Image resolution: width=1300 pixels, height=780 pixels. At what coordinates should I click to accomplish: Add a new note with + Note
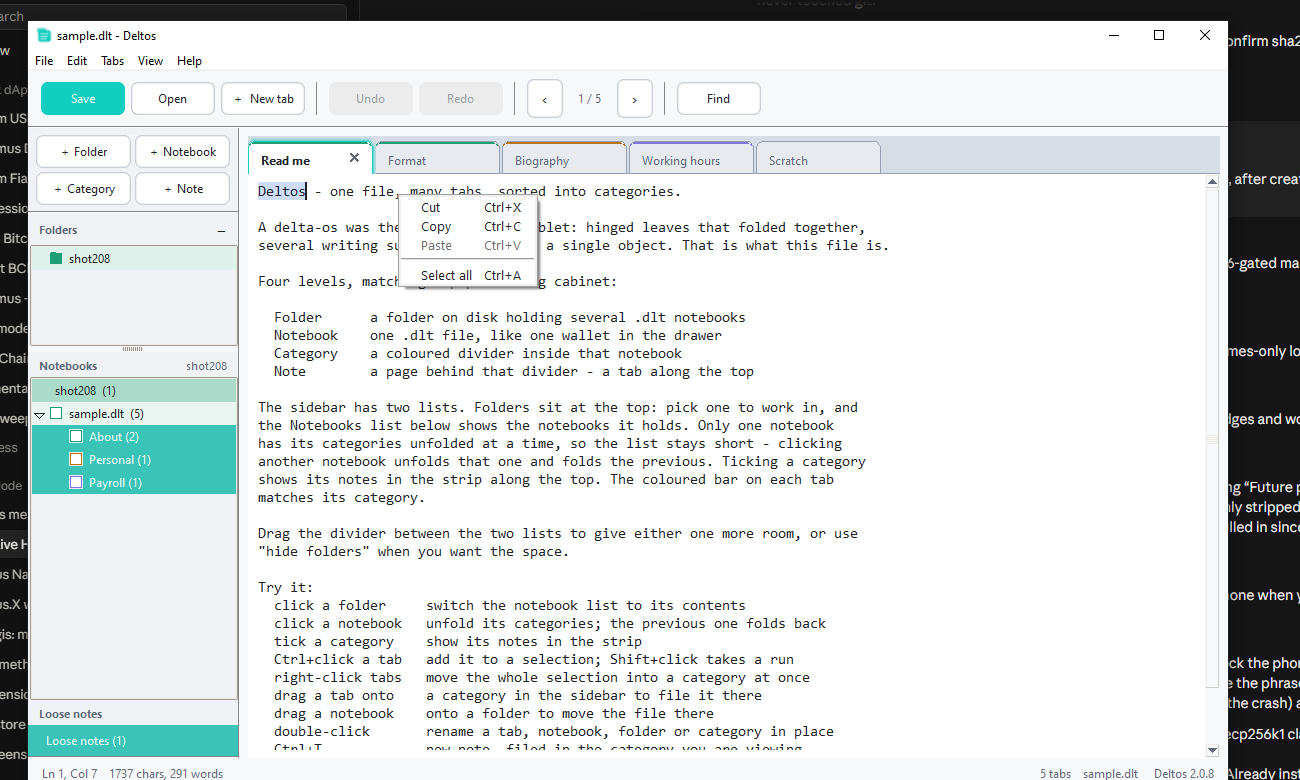coord(182,189)
